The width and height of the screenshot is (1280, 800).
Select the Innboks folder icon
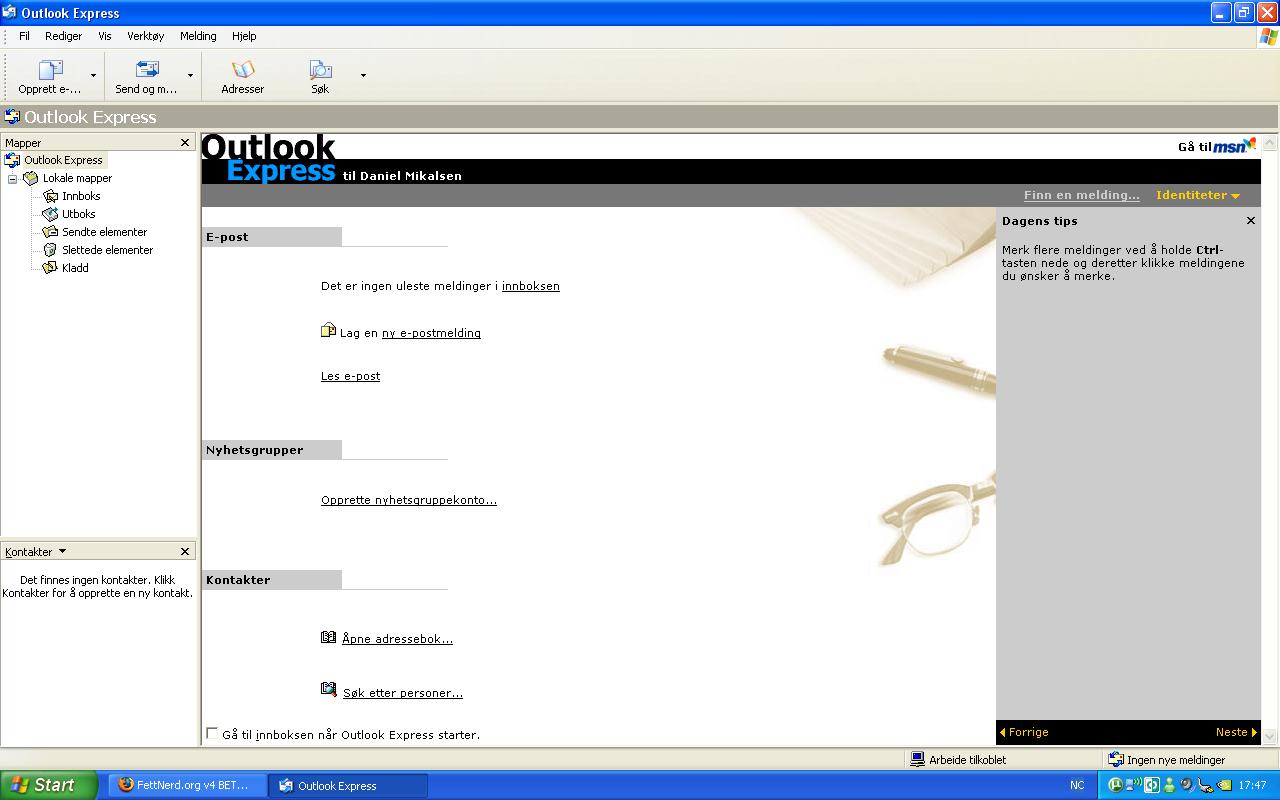(x=51, y=196)
